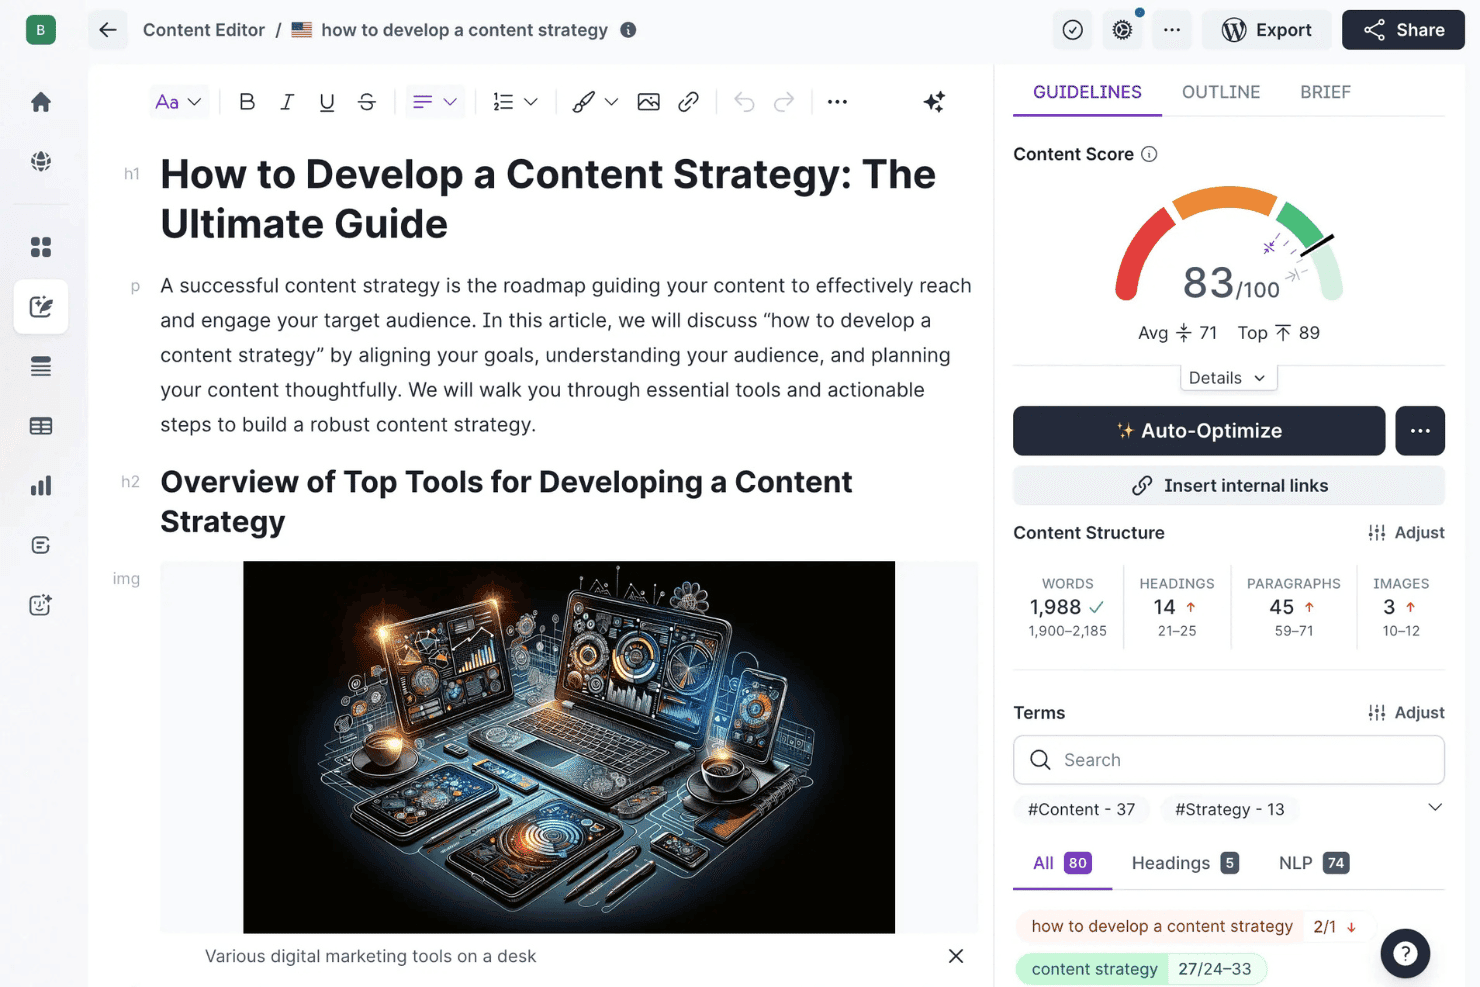Open the help question mark button
Screen dimensions: 1480x987
point(1405,954)
